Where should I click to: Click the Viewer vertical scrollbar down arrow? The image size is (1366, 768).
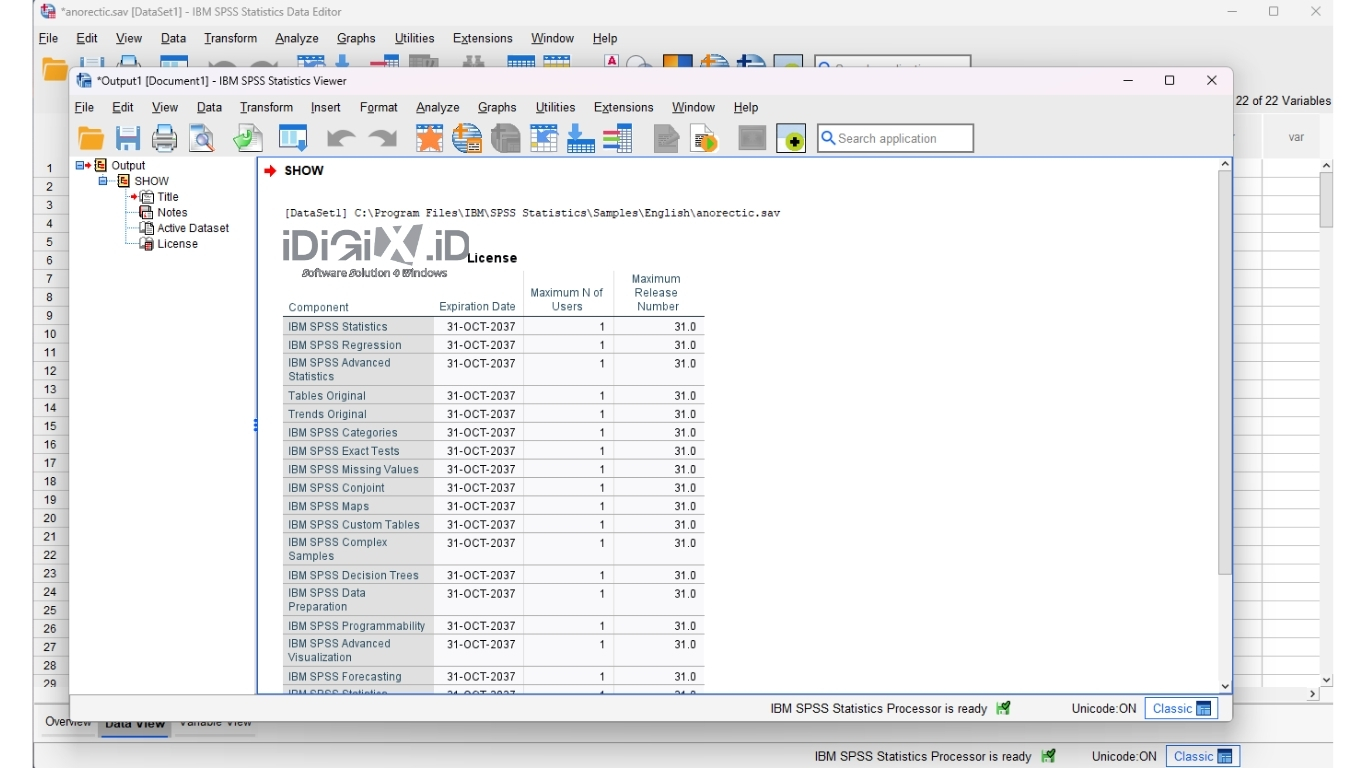click(x=1225, y=686)
